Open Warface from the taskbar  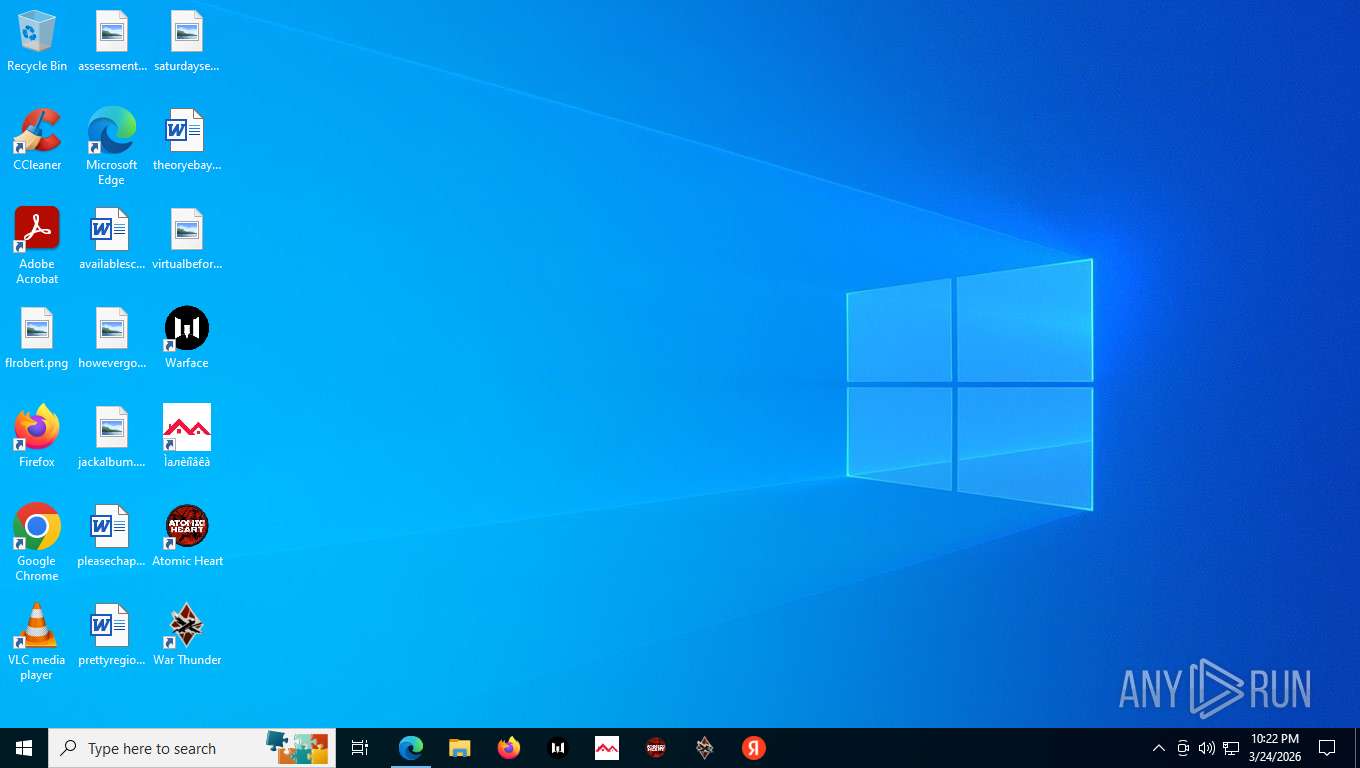(x=558, y=748)
